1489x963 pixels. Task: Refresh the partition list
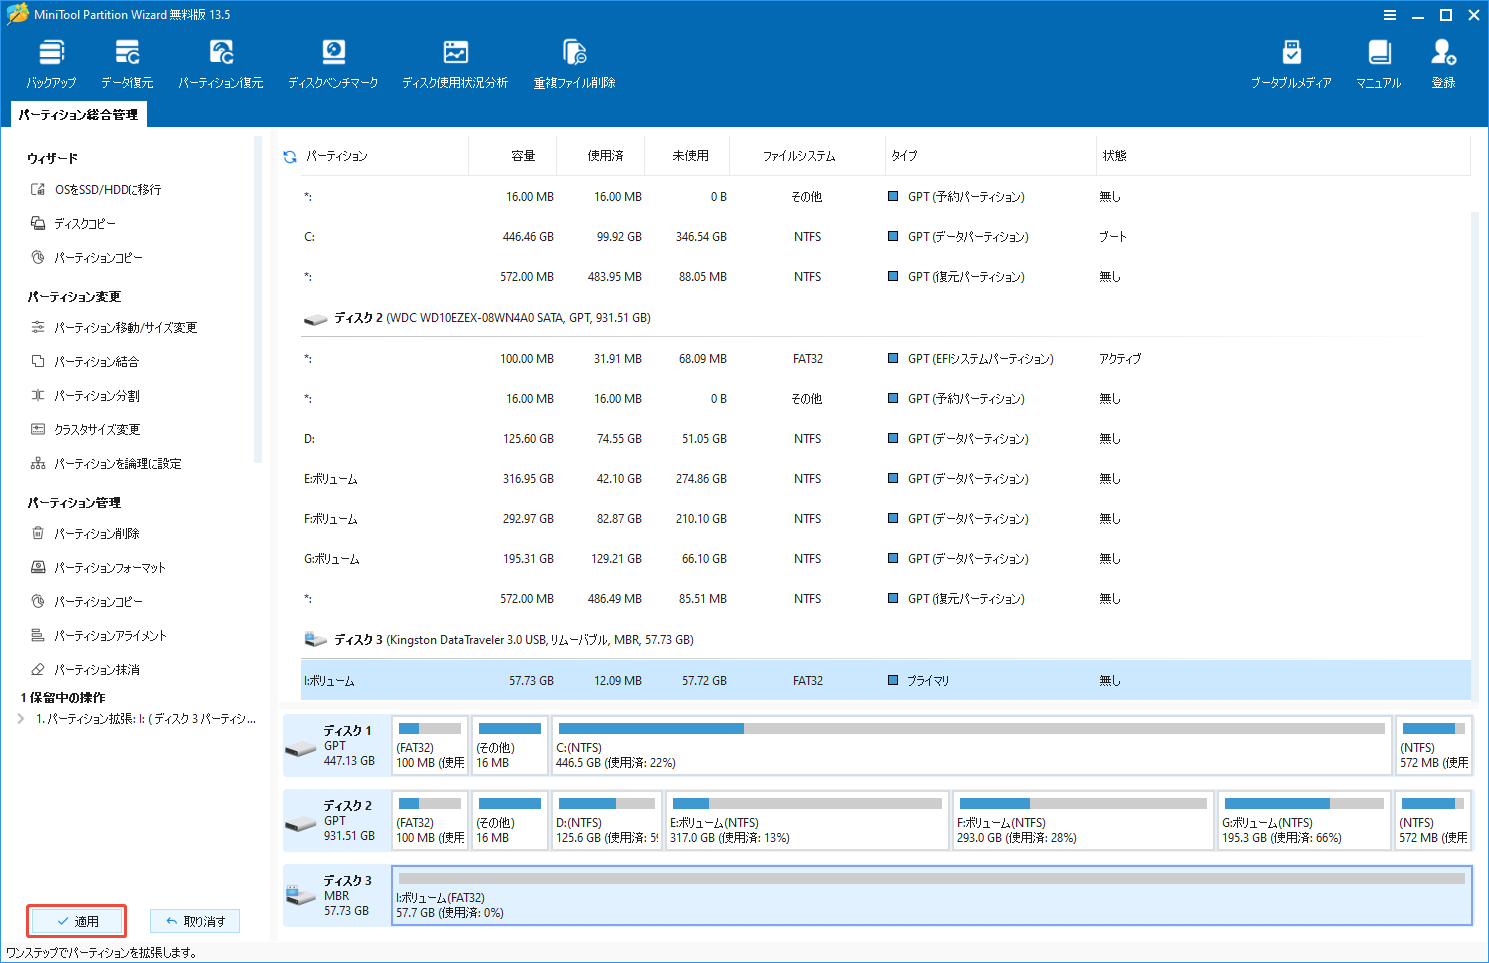(x=289, y=156)
